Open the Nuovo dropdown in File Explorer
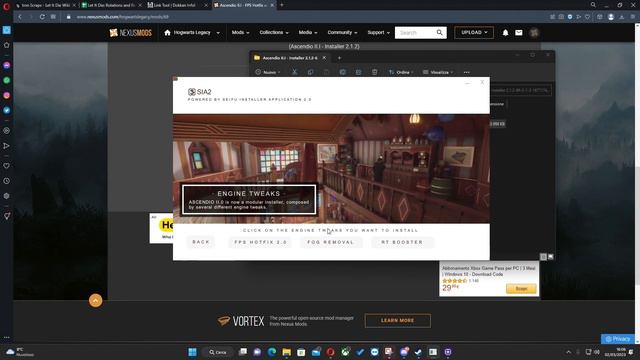The height and width of the screenshot is (360, 640). [x=268, y=72]
